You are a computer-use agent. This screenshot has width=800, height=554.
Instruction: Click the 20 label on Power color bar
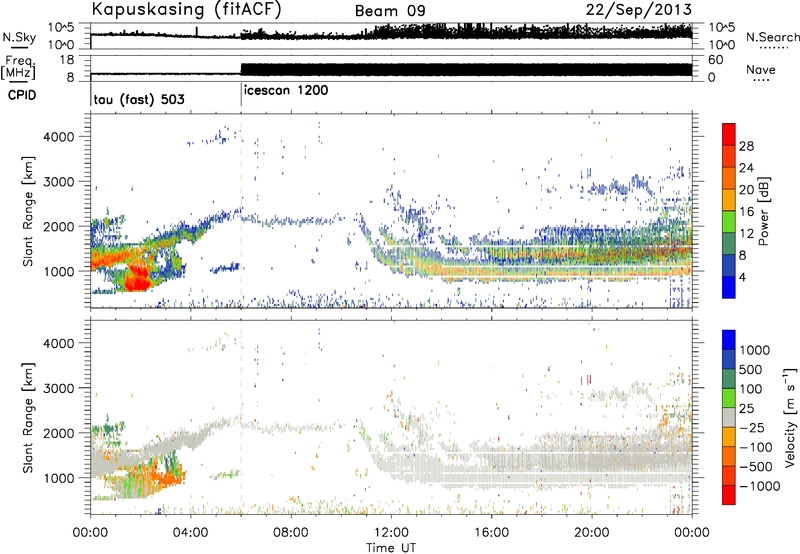tap(746, 190)
